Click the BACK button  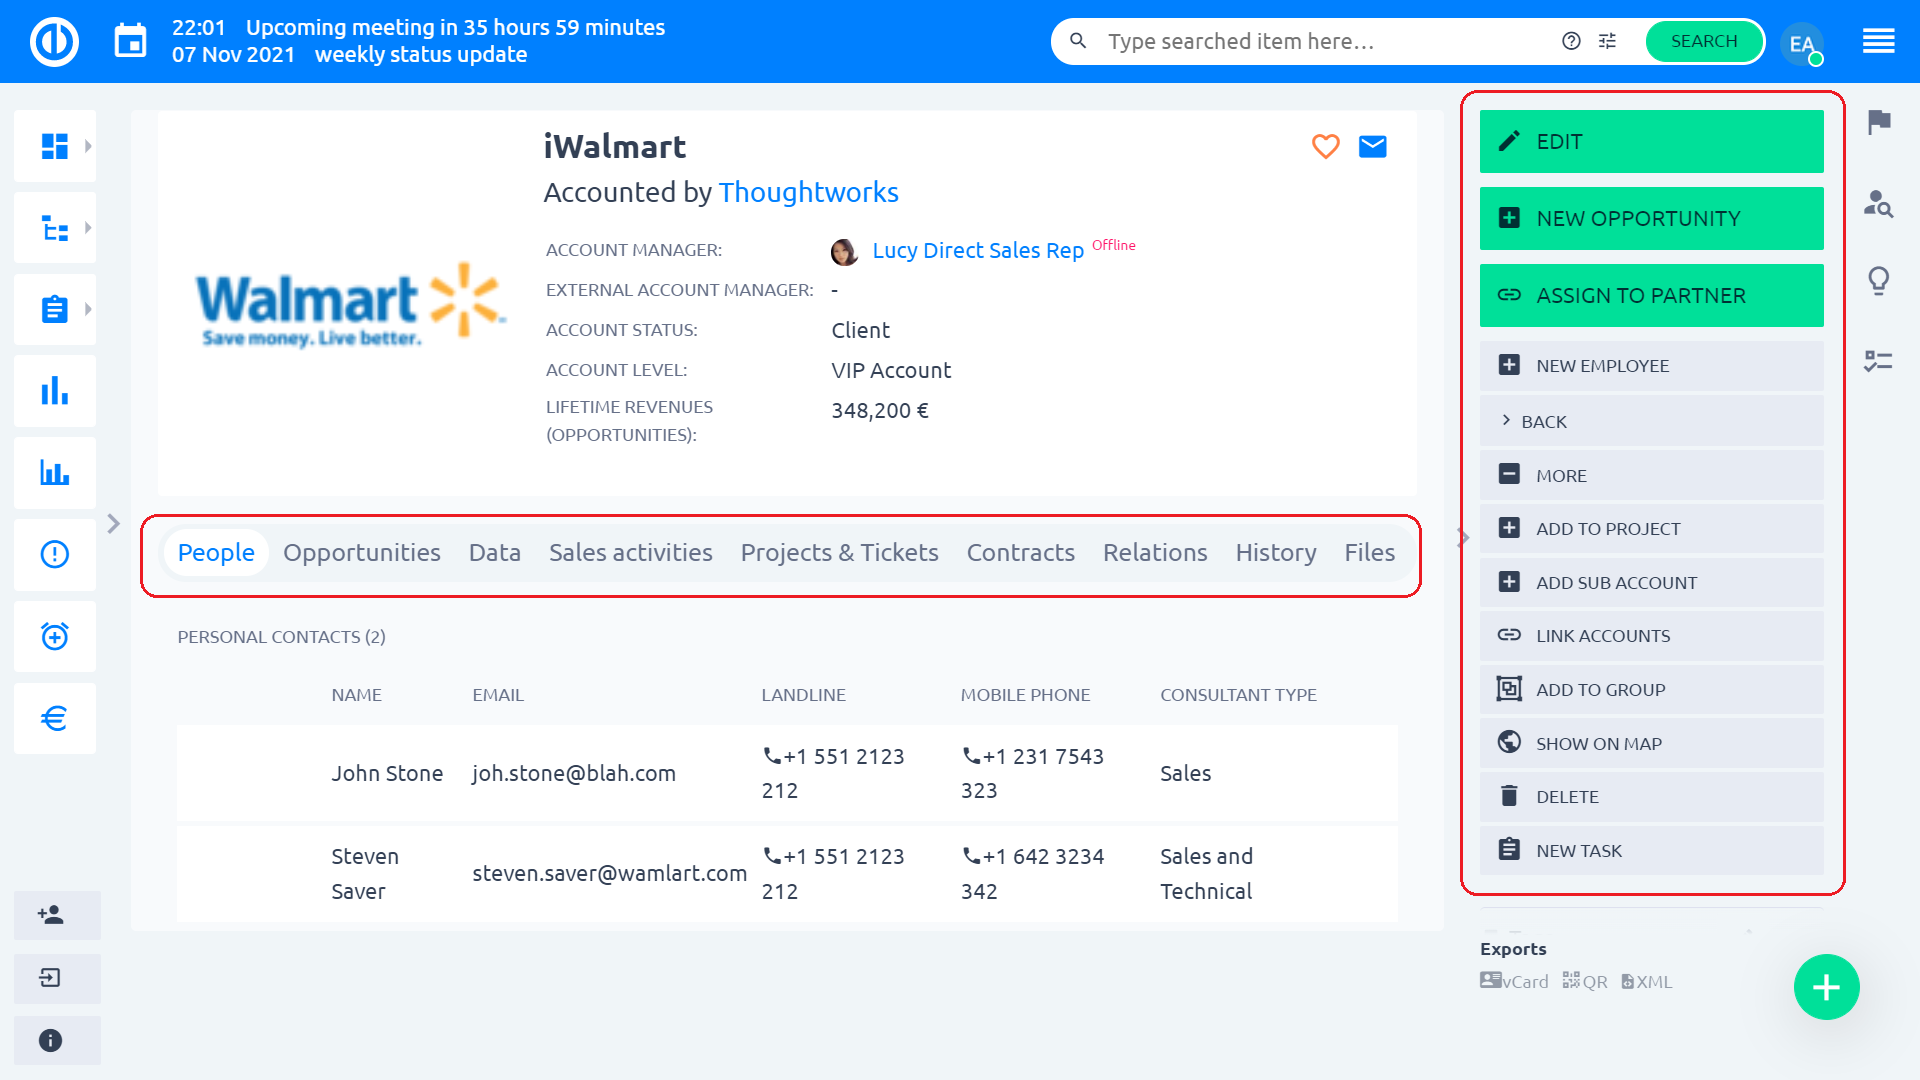click(1651, 422)
